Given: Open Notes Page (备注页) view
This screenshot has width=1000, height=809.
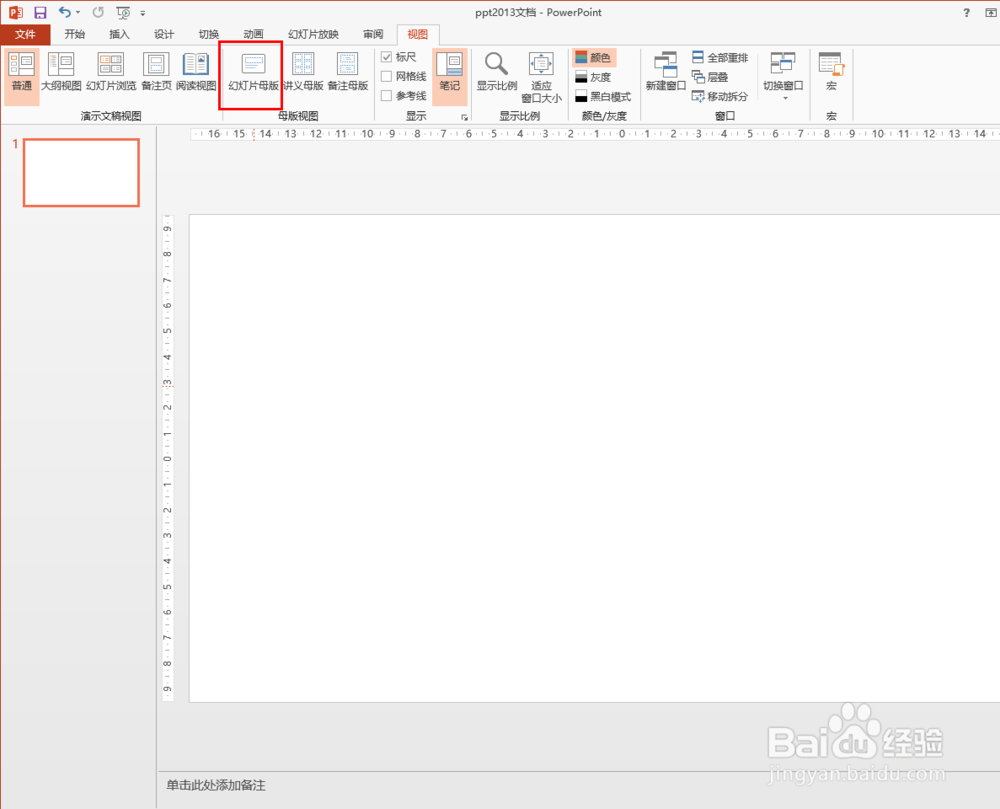Looking at the screenshot, I should [x=156, y=72].
